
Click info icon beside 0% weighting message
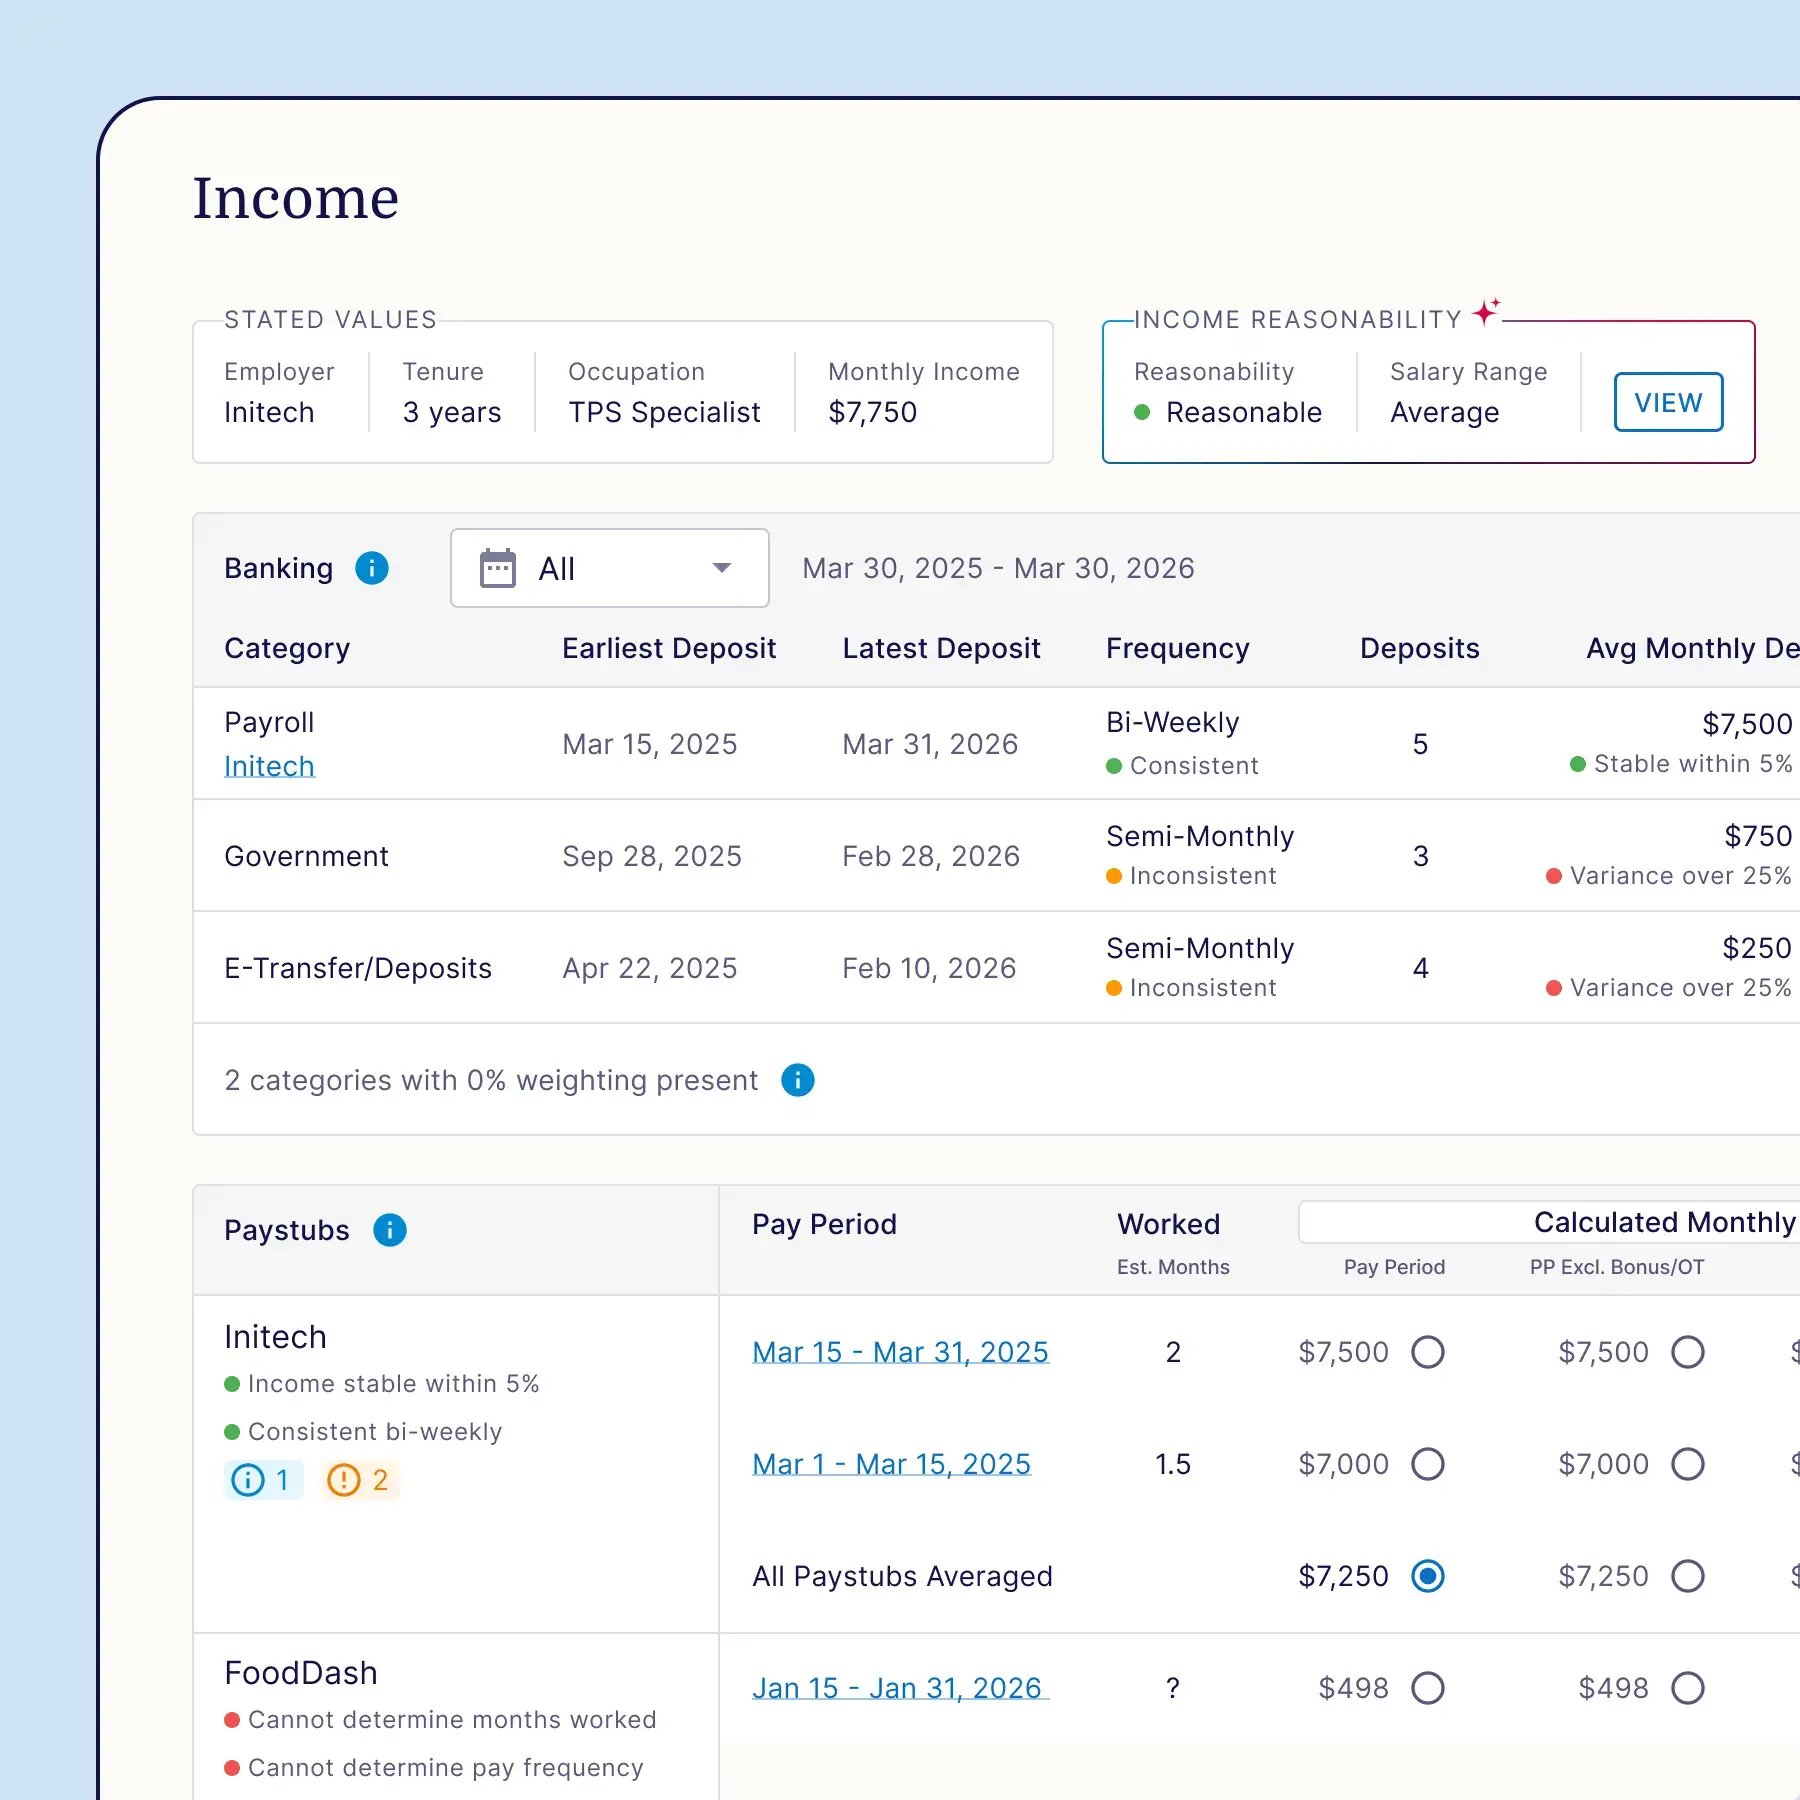pyautogui.click(x=797, y=1080)
